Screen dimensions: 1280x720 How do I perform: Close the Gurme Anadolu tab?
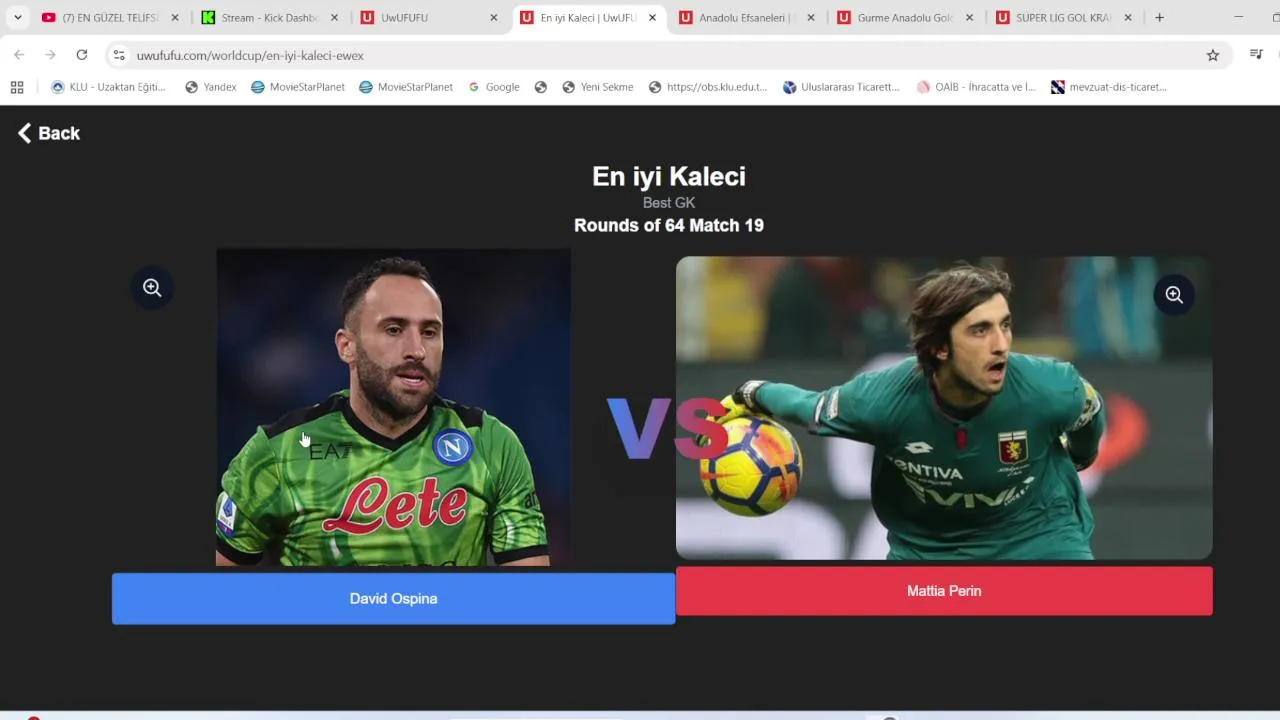click(969, 17)
